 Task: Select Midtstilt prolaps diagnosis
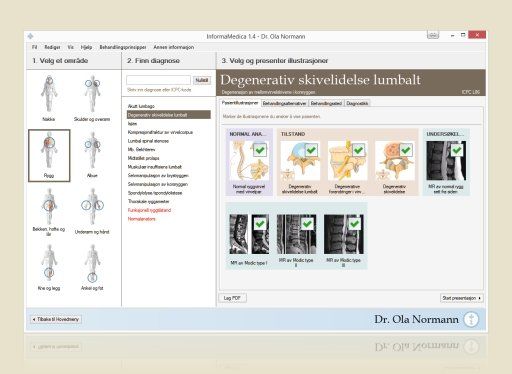click(x=144, y=158)
